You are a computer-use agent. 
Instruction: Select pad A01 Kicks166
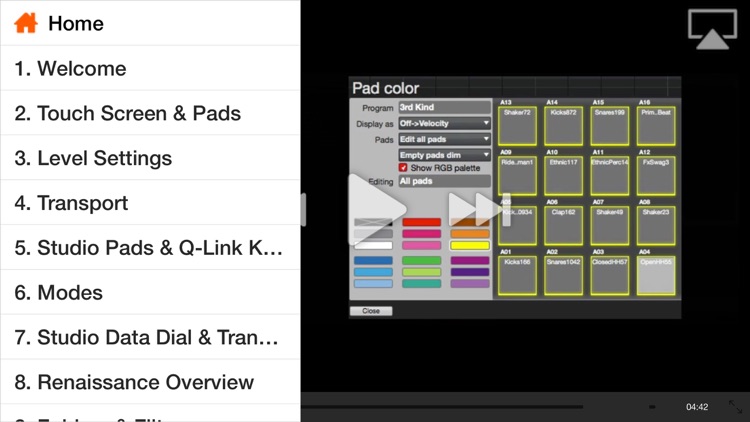pos(517,275)
